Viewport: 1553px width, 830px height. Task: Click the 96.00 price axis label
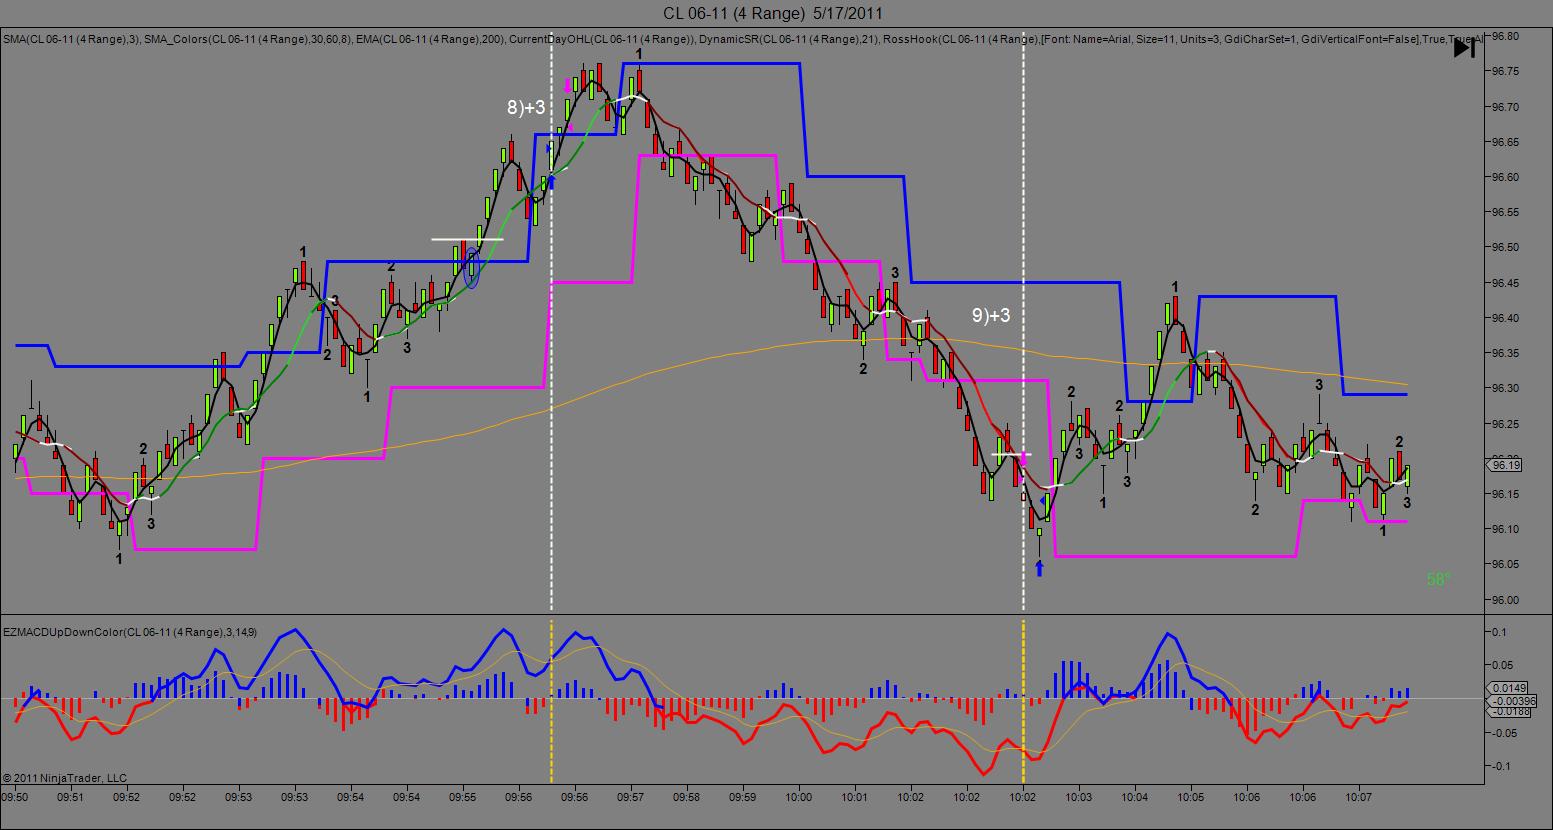click(x=1505, y=600)
